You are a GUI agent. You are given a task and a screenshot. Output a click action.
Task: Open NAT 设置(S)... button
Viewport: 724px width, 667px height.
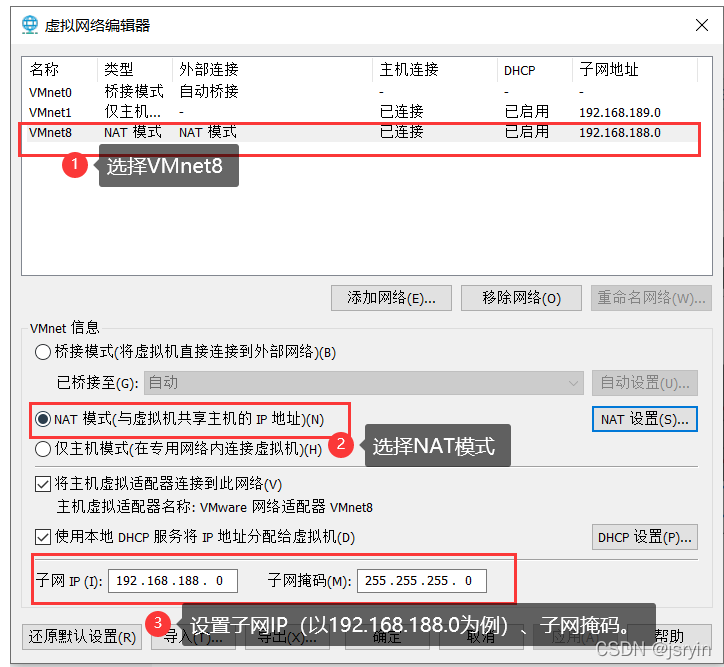click(x=645, y=419)
